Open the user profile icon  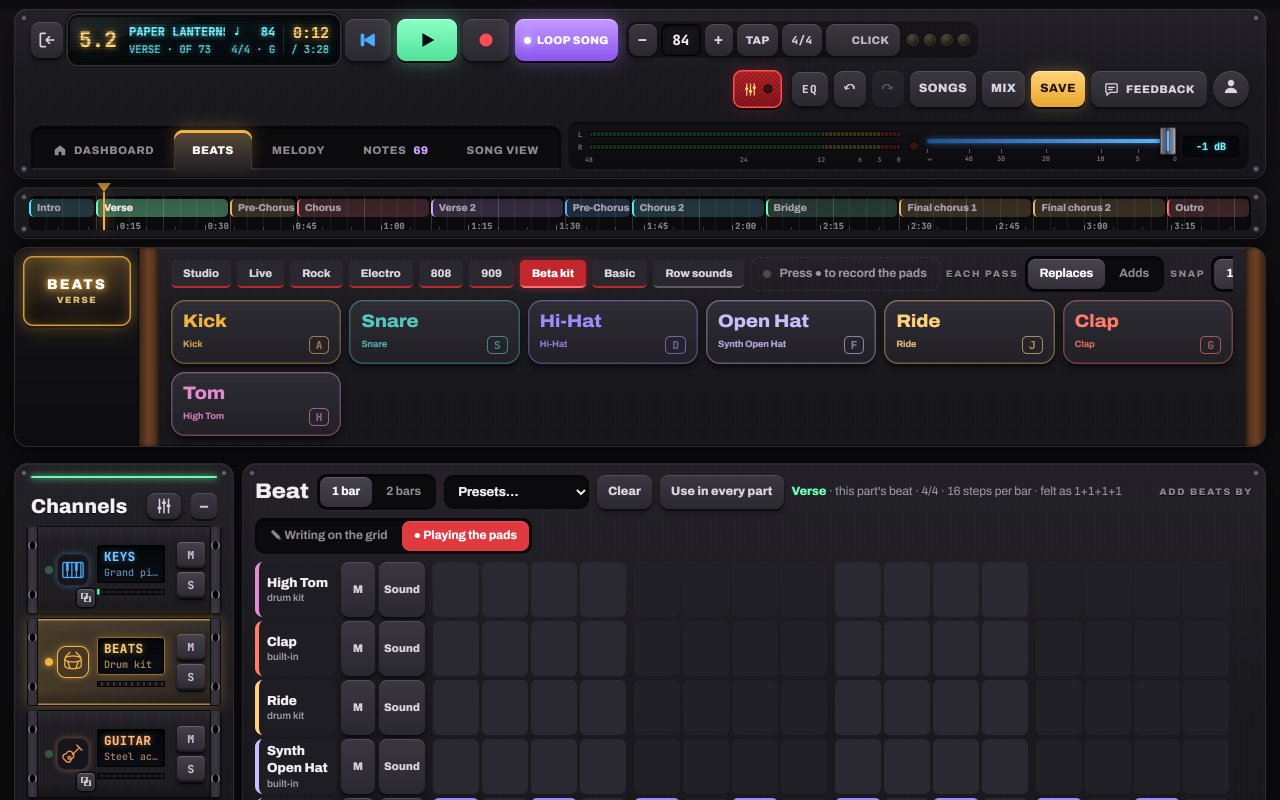pos(1231,88)
